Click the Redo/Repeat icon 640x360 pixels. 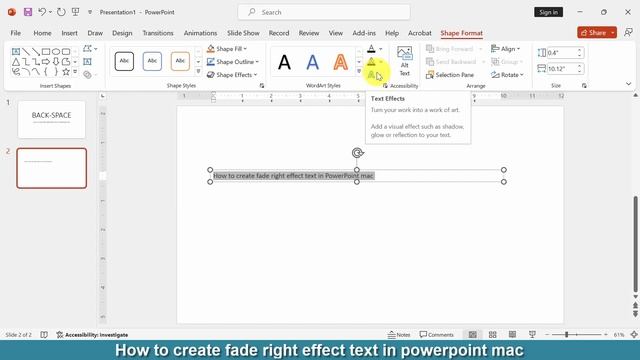coord(61,12)
